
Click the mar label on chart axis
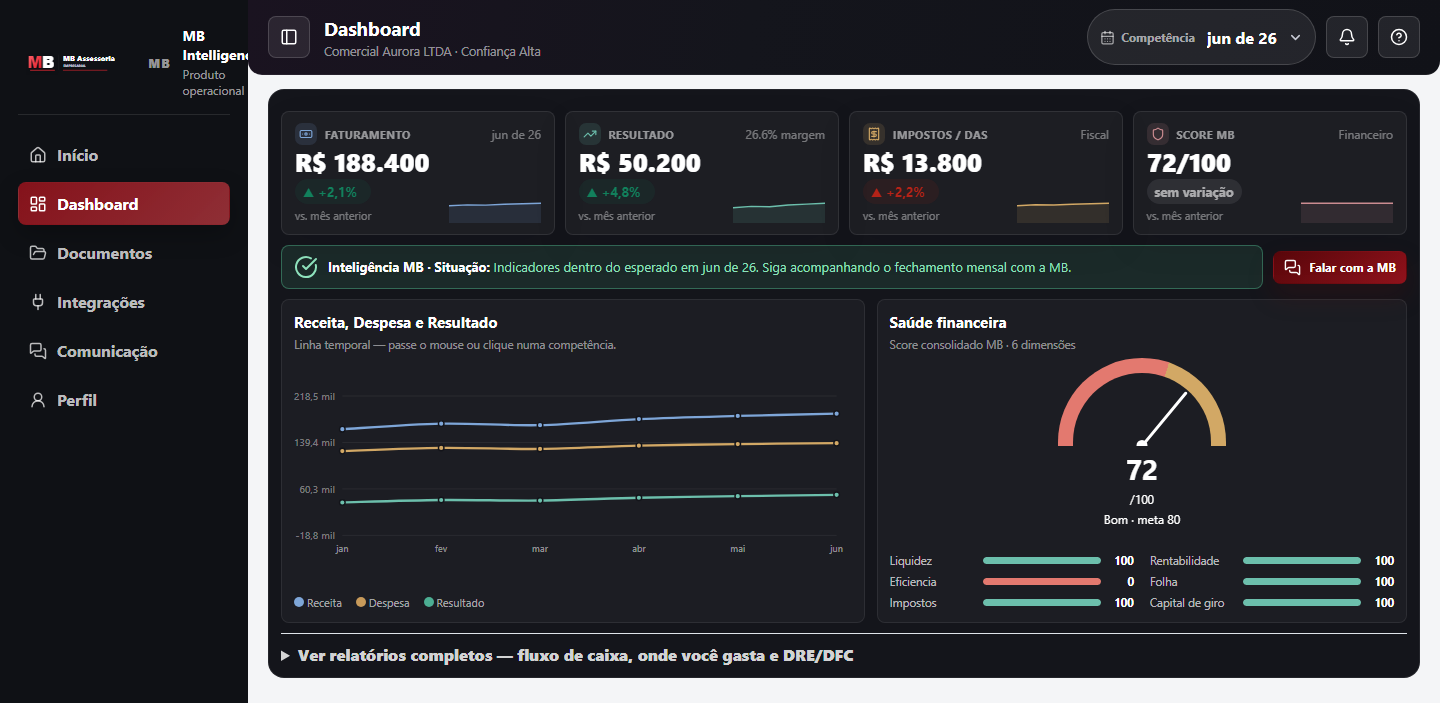(x=540, y=549)
